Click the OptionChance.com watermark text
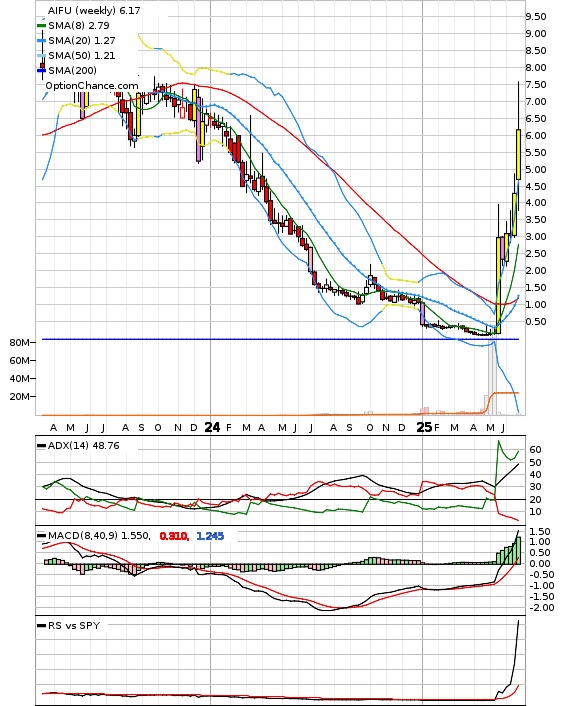The width and height of the screenshot is (566, 706). click(x=92, y=86)
